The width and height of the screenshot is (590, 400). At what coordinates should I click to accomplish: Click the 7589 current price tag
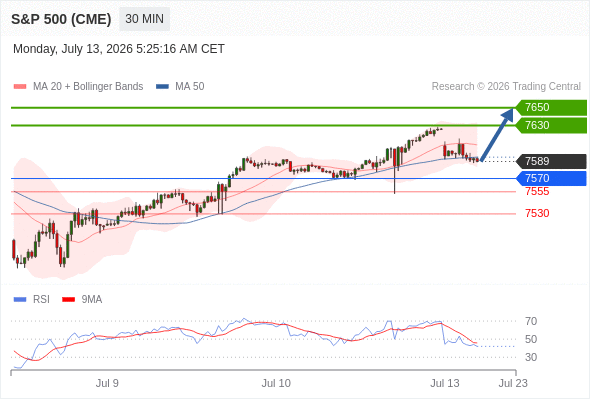[551, 161]
